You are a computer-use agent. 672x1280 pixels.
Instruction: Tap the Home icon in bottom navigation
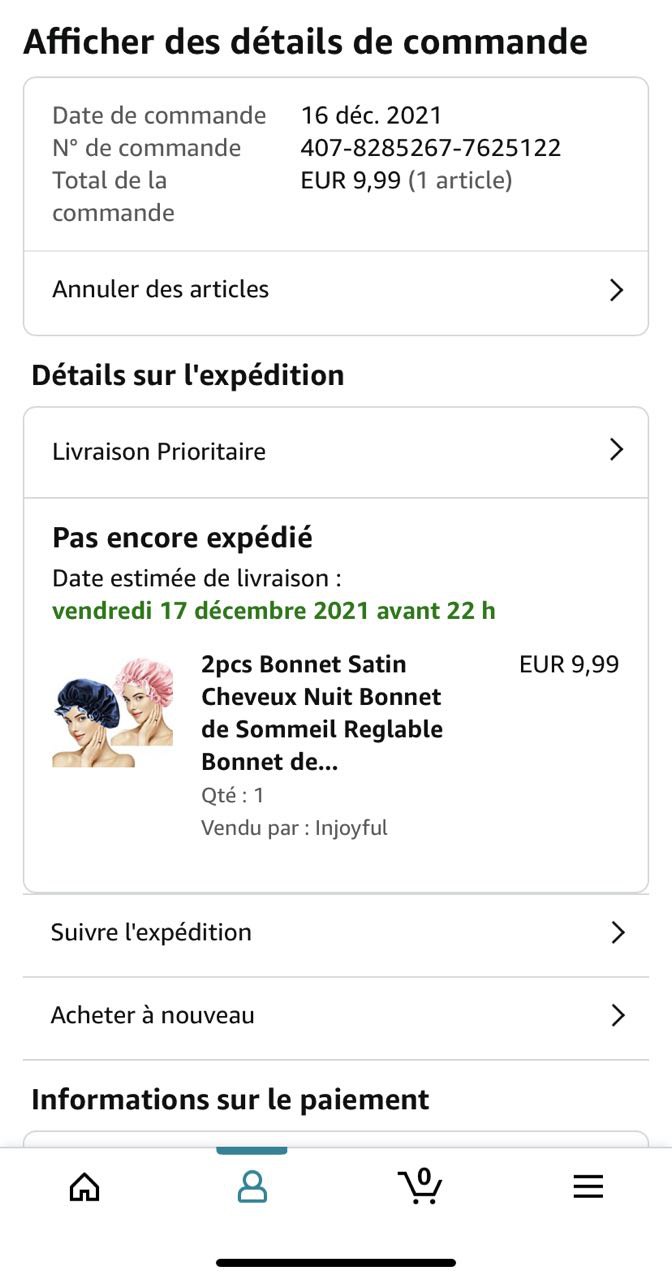[x=85, y=1187]
